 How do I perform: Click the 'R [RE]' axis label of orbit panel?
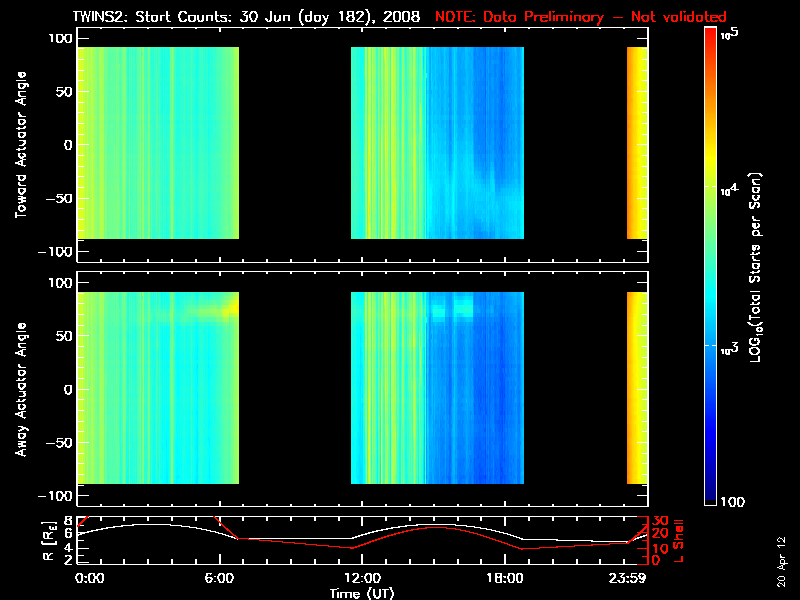49,541
